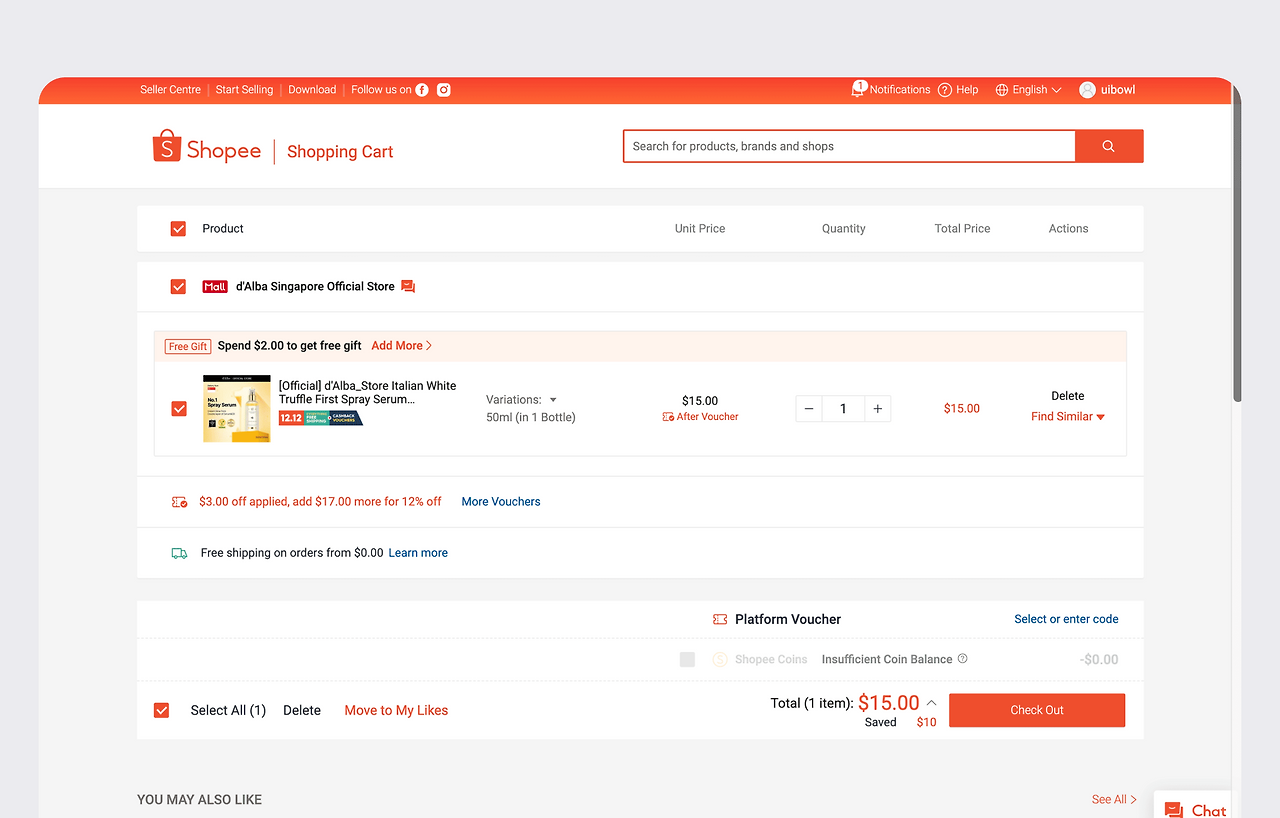Focus the product search field
Image resolution: width=1280 pixels, height=818 pixels.
coord(849,146)
